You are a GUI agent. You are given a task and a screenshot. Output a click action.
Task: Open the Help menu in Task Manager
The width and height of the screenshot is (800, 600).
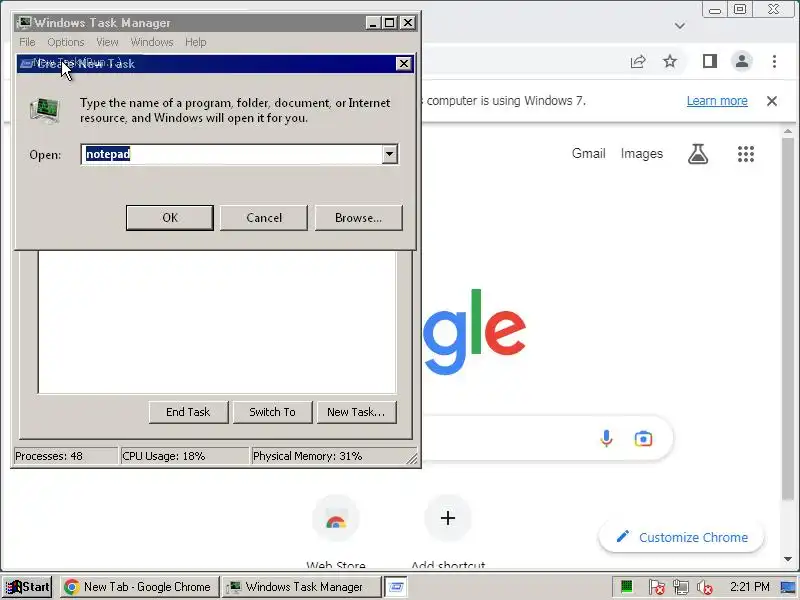[x=195, y=42]
